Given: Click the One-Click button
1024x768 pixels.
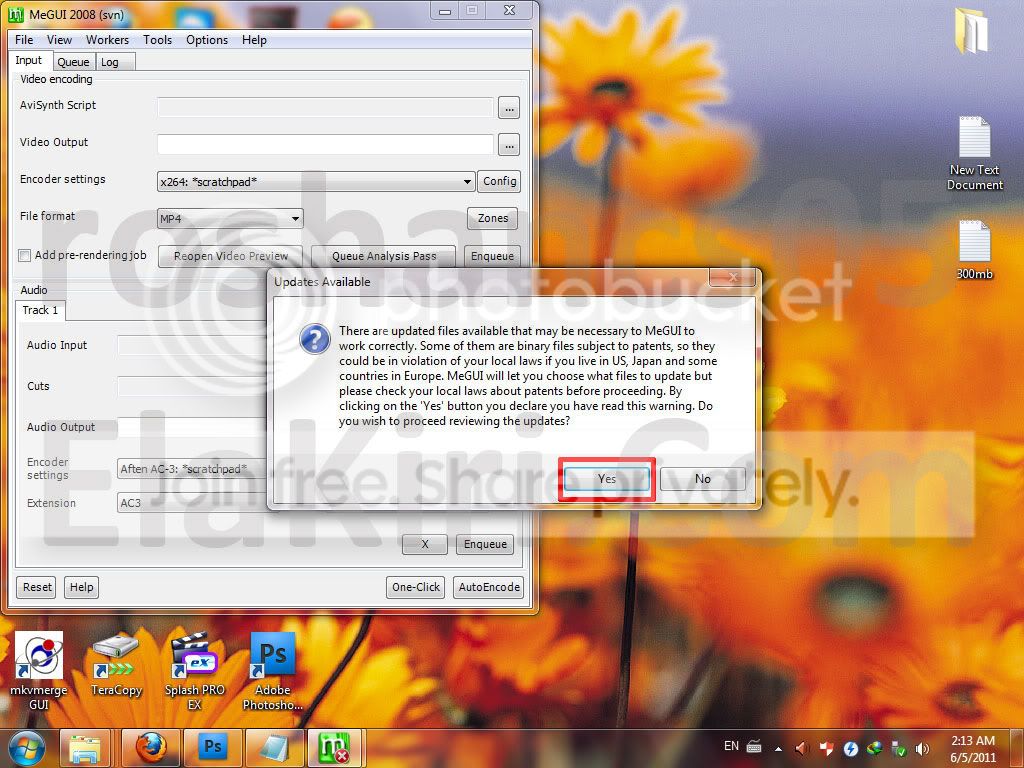Looking at the screenshot, I should 415,587.
